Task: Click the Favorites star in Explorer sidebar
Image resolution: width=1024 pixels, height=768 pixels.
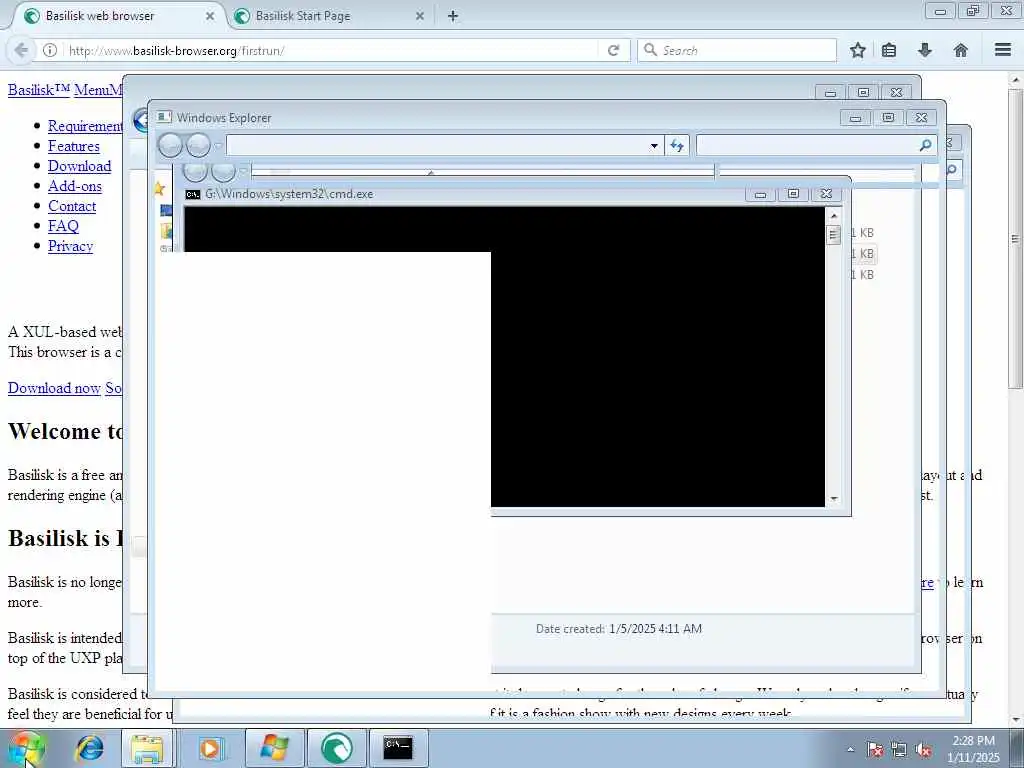Action: click(x=159, y=189)
